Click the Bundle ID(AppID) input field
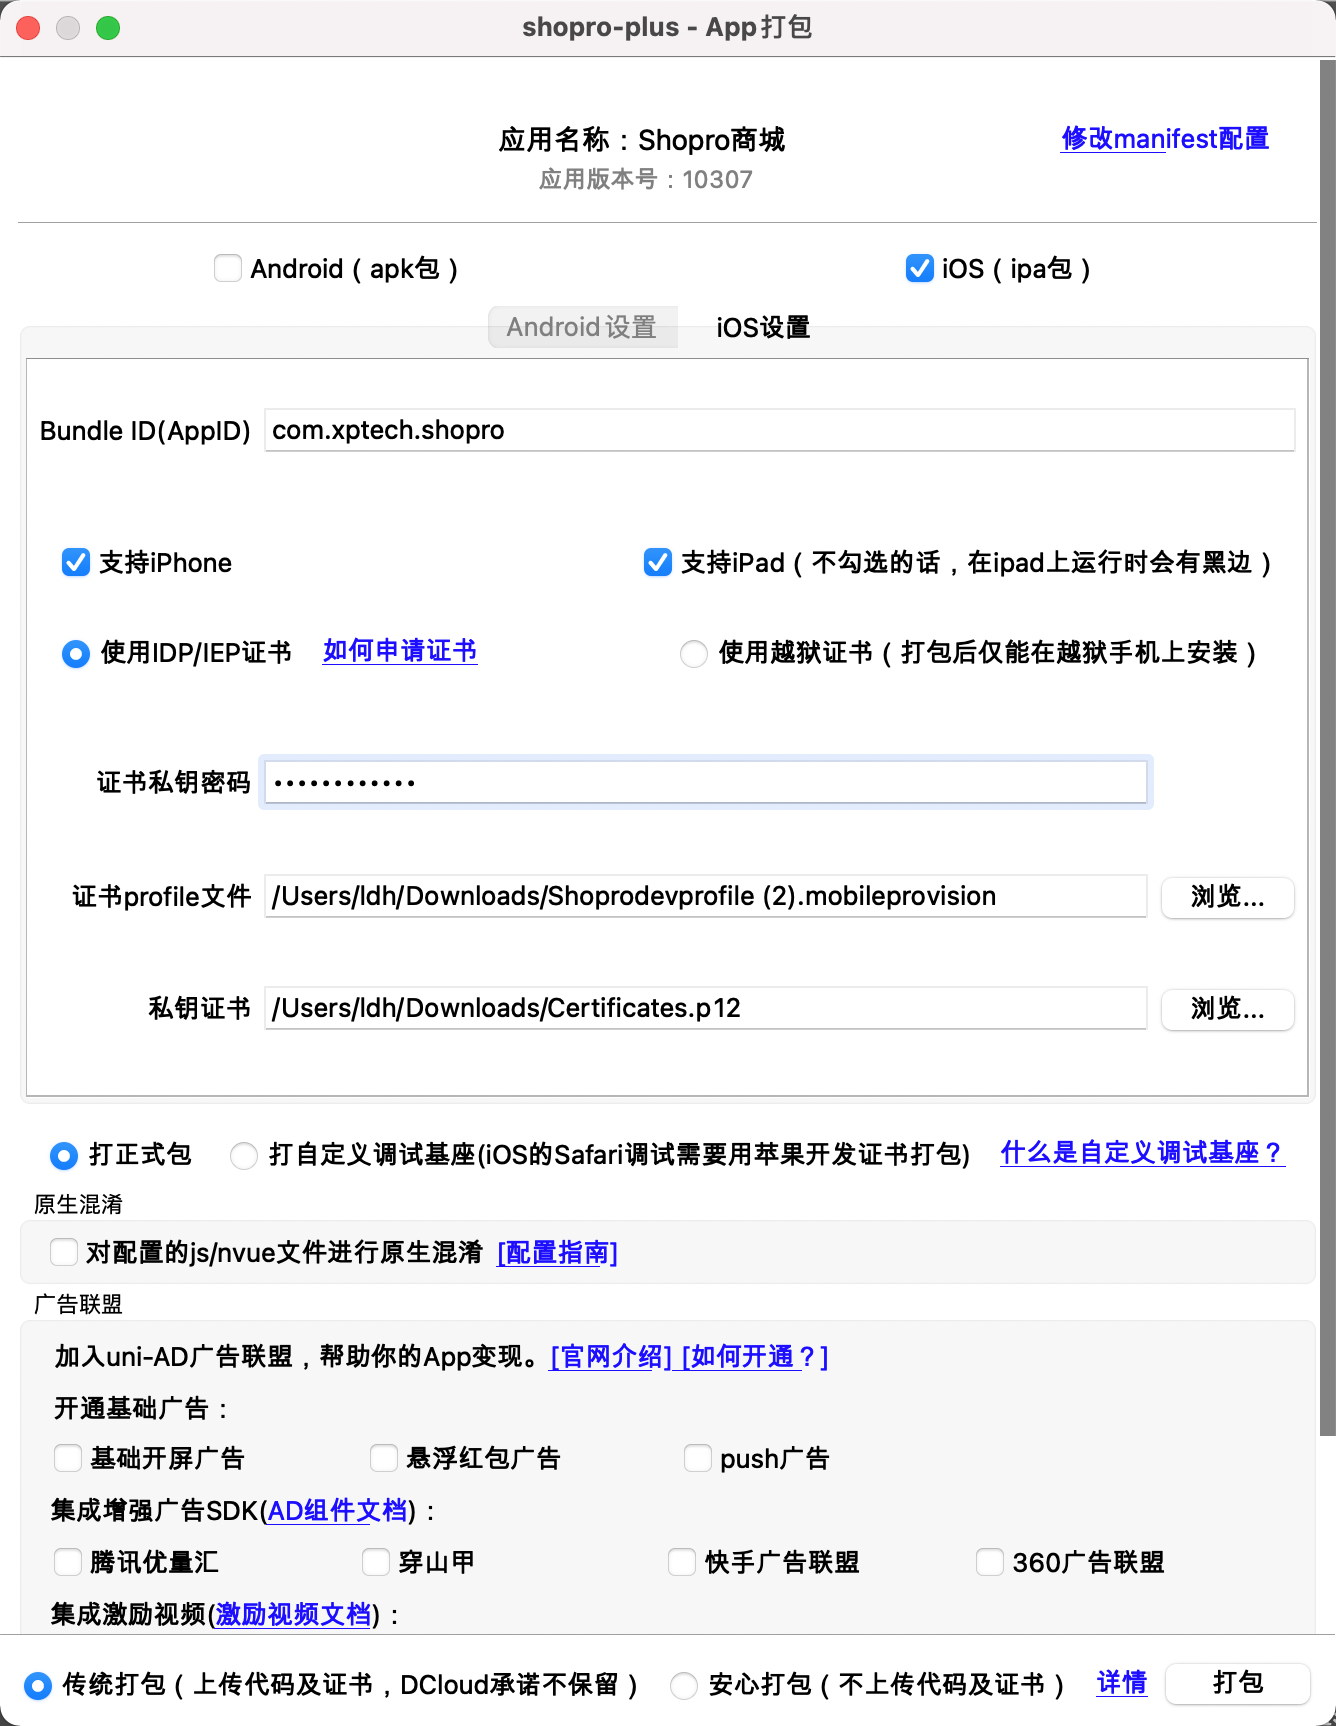This screenshot has height=1726, width=1336. click(779, 430)
